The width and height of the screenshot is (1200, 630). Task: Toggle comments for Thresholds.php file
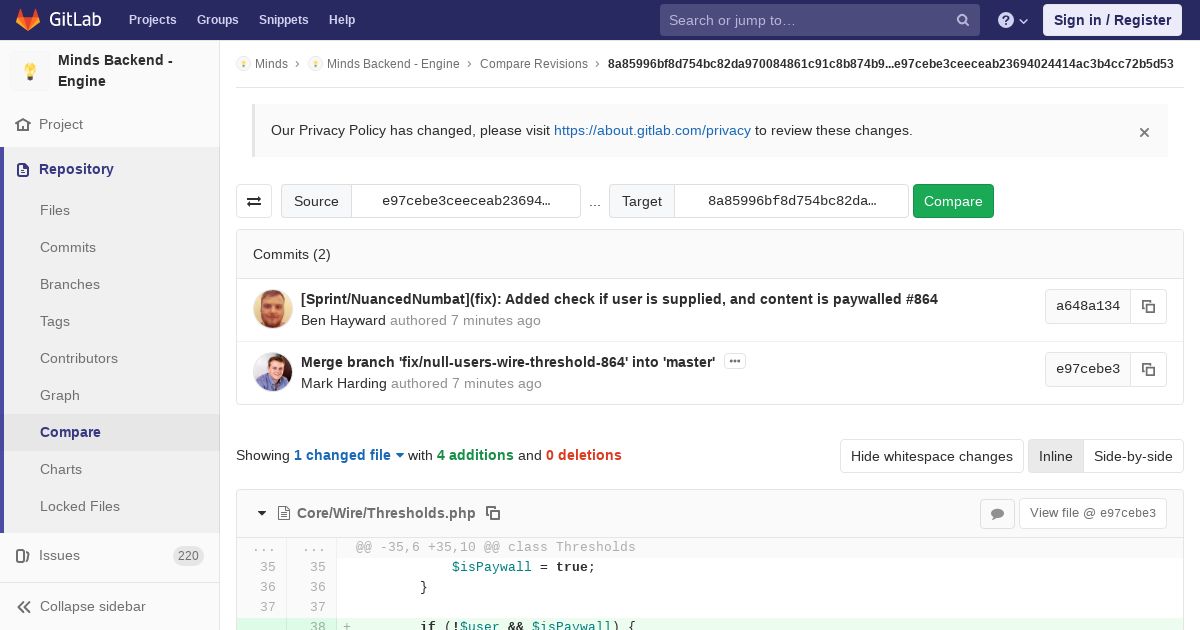coord(997,514)
